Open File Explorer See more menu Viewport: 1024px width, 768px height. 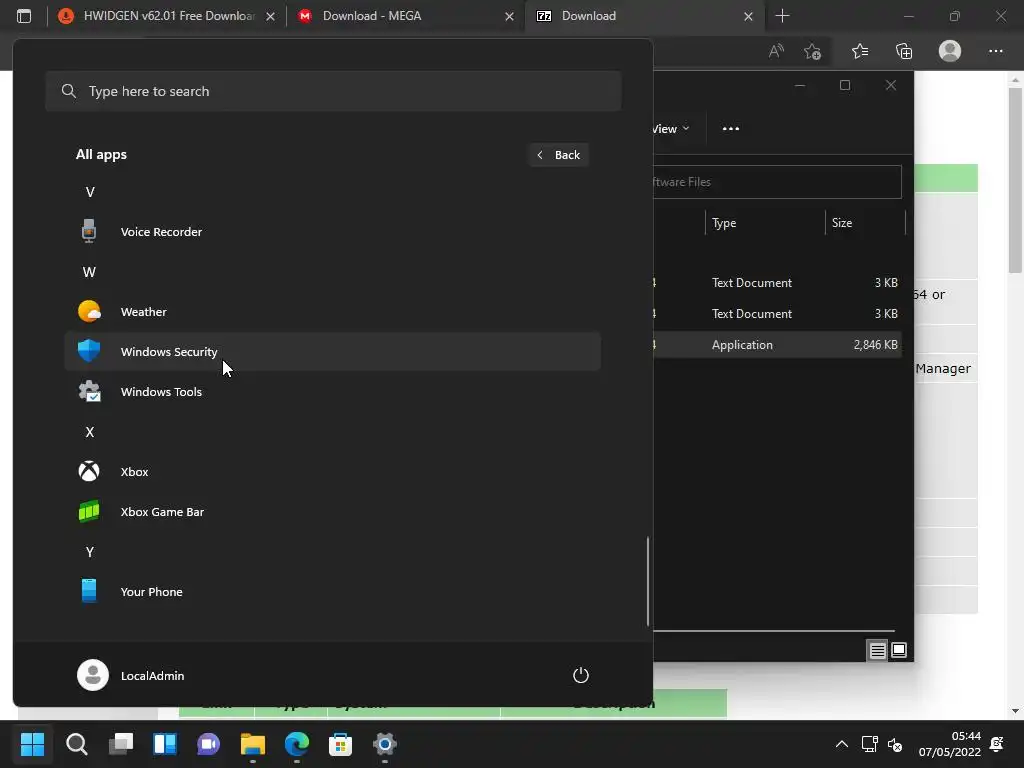pyautogui.click(x=731, y=129)
